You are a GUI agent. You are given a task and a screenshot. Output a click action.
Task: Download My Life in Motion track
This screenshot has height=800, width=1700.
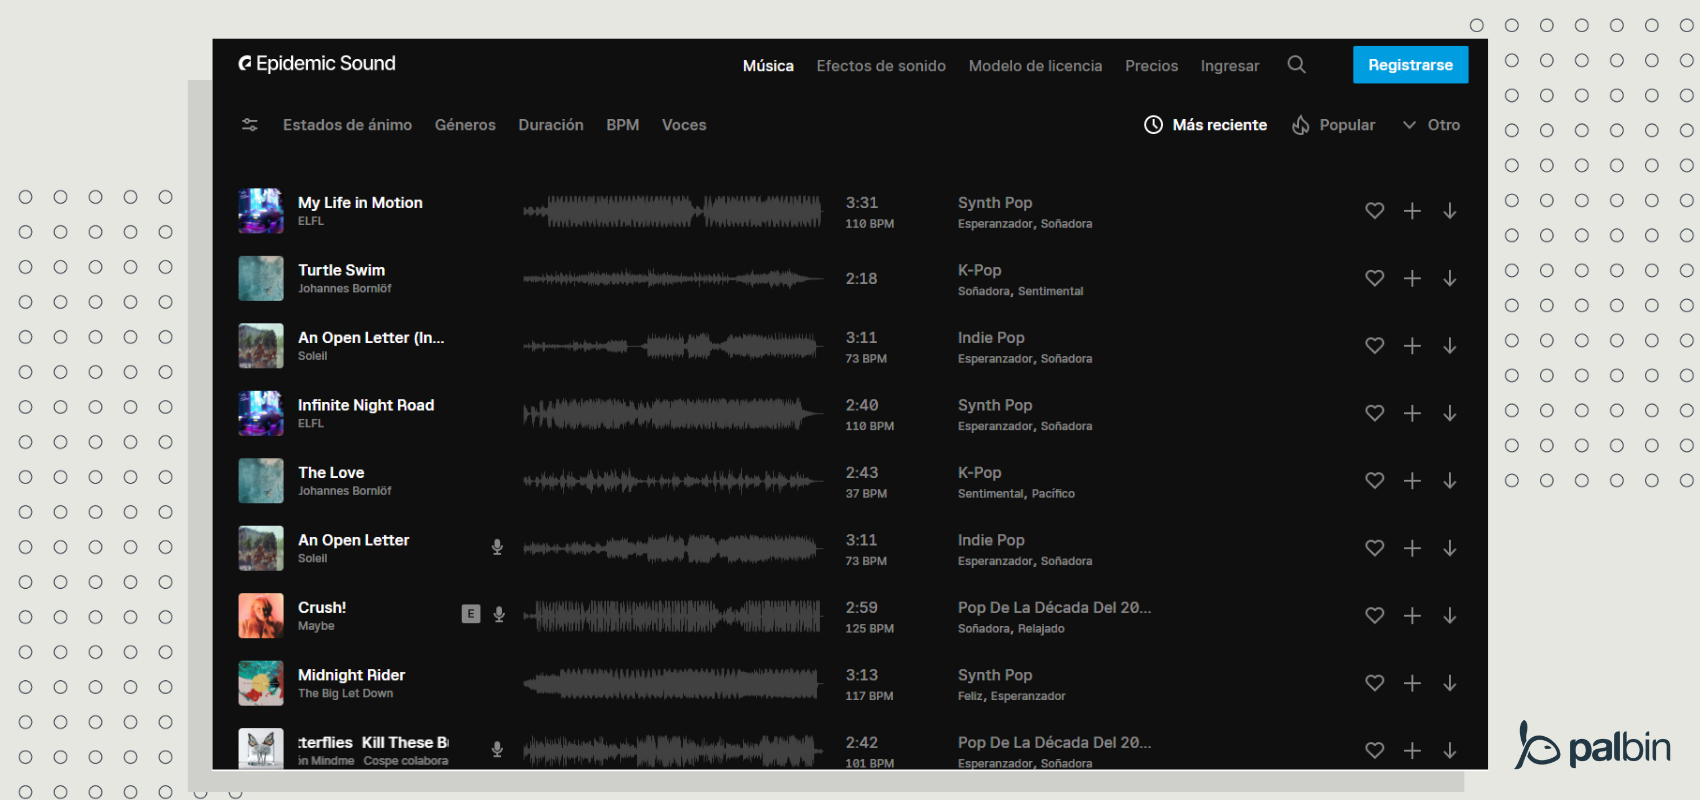[1449, 211]
